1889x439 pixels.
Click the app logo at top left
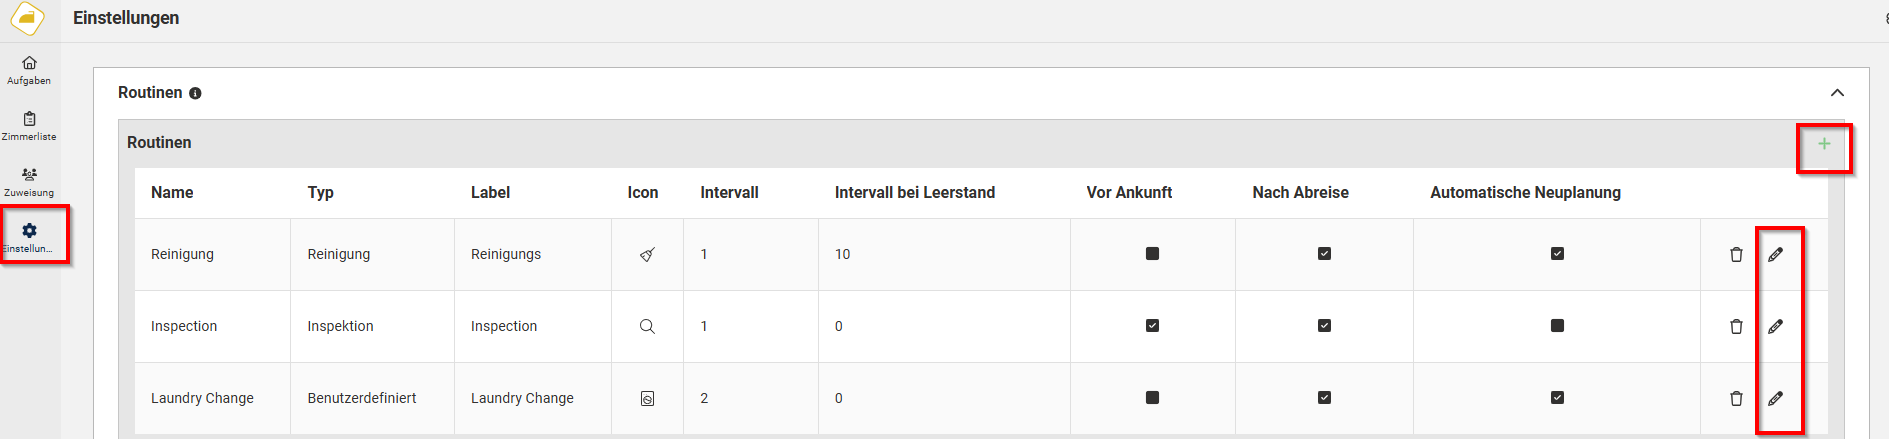(27, 18)
